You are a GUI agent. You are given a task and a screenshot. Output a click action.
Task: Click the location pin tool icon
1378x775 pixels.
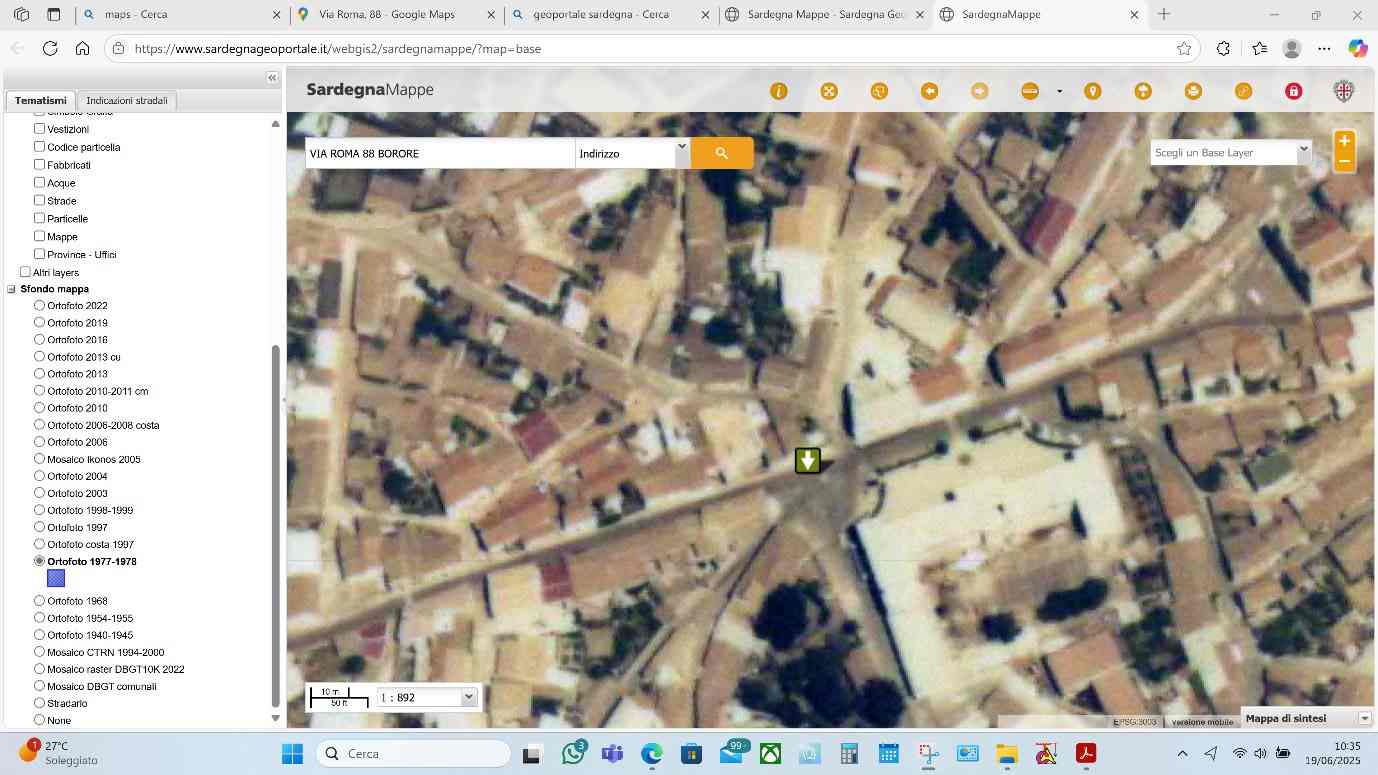point(1093,91)
